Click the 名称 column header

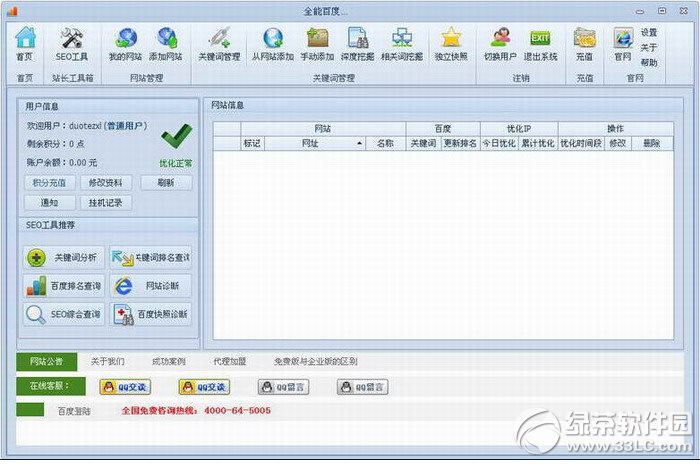click(x=385, y=143)
